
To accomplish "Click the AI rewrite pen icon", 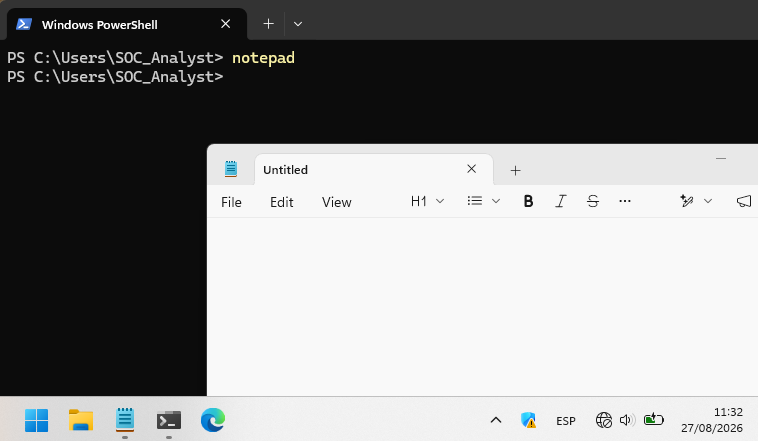I will click(686, 201).
